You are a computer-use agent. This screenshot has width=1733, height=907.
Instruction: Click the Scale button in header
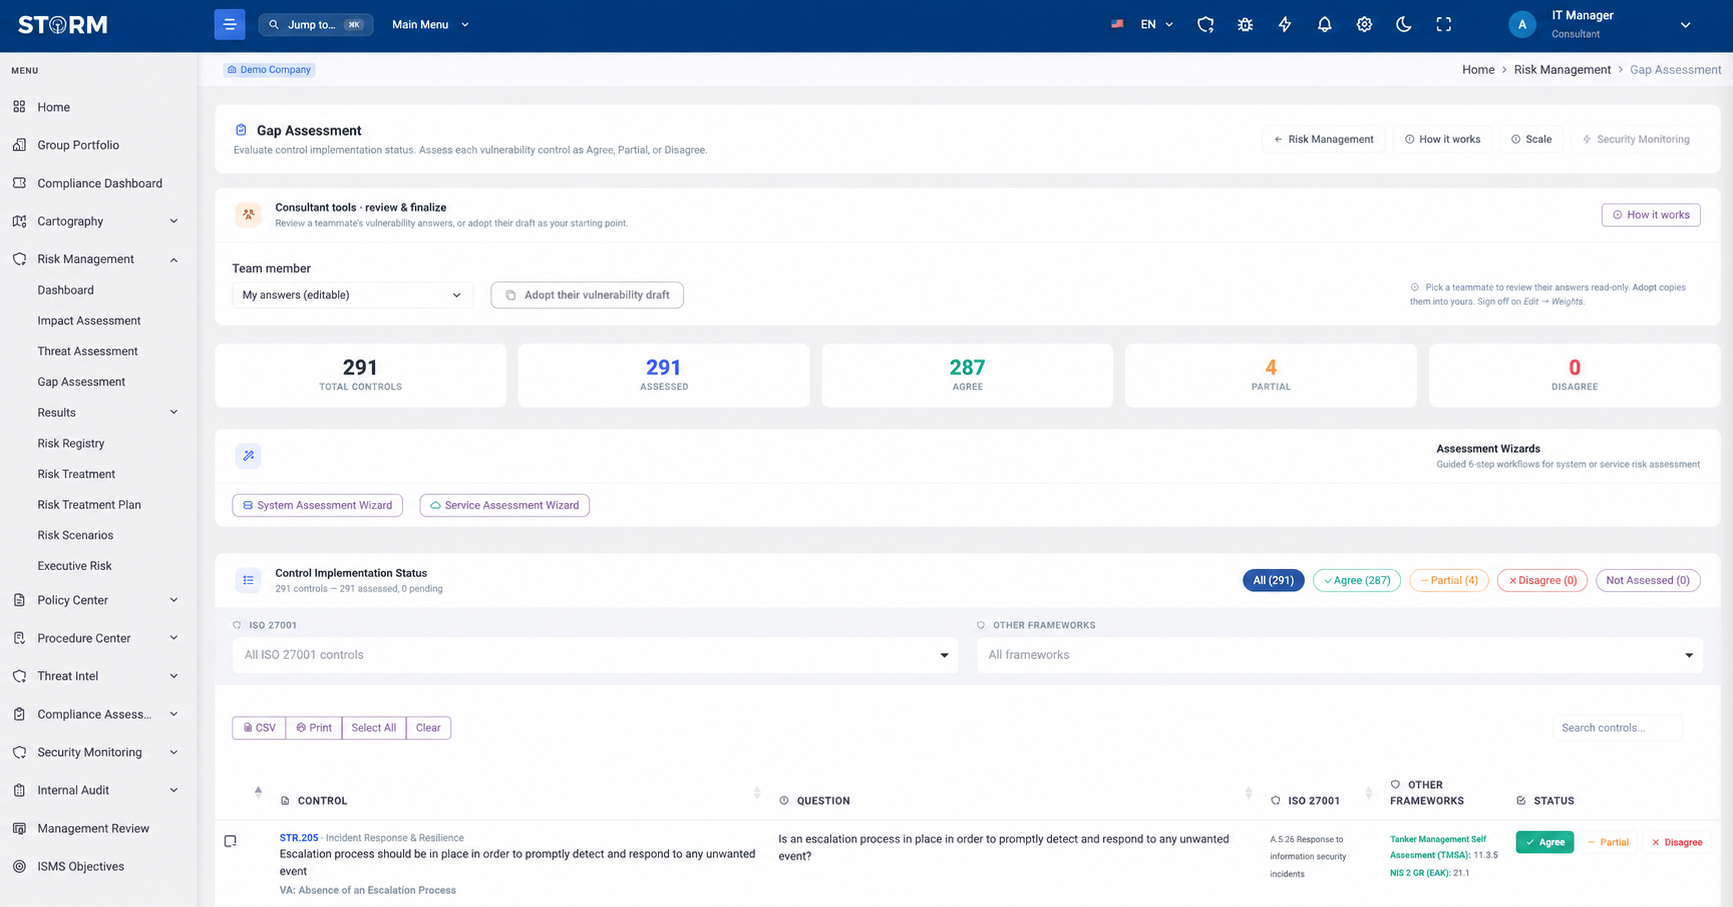click(x=1531, y=139)
